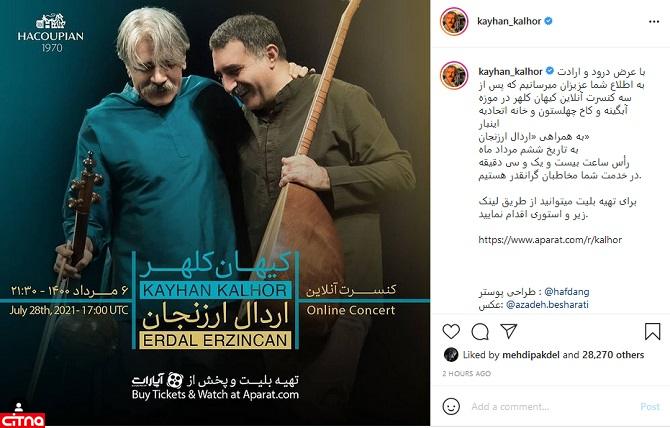
Task: Save the post with the bookmark icon
Action: coord(652,331)
